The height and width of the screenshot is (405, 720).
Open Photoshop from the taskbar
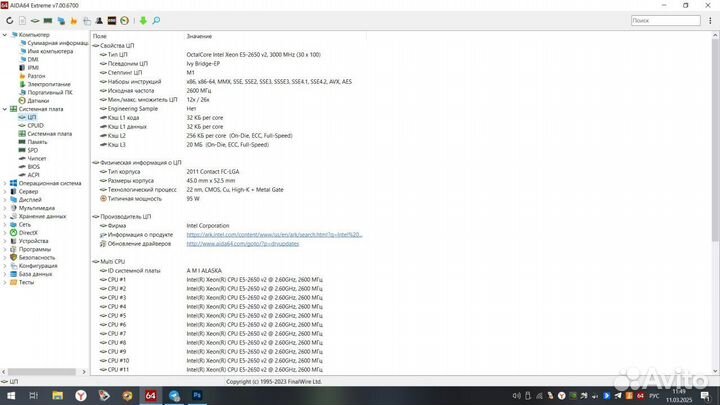(197, 396)
